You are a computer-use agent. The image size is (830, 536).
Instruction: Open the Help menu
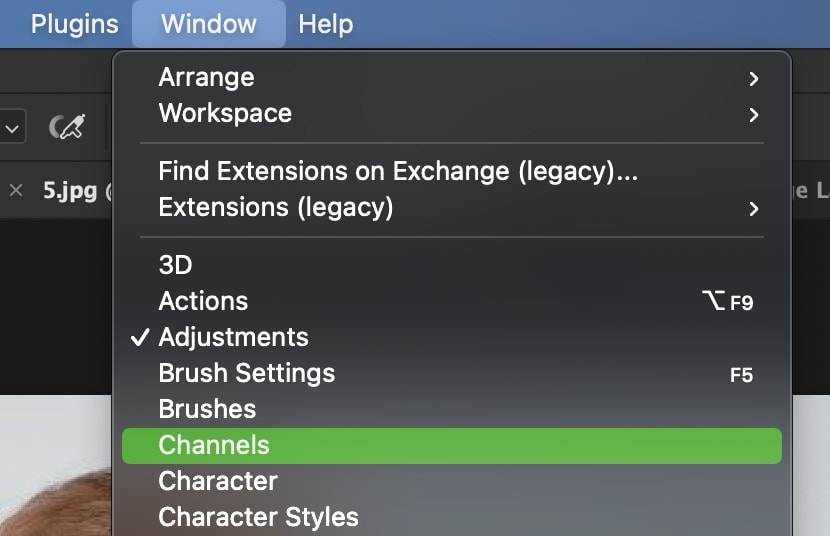(326, 24)
